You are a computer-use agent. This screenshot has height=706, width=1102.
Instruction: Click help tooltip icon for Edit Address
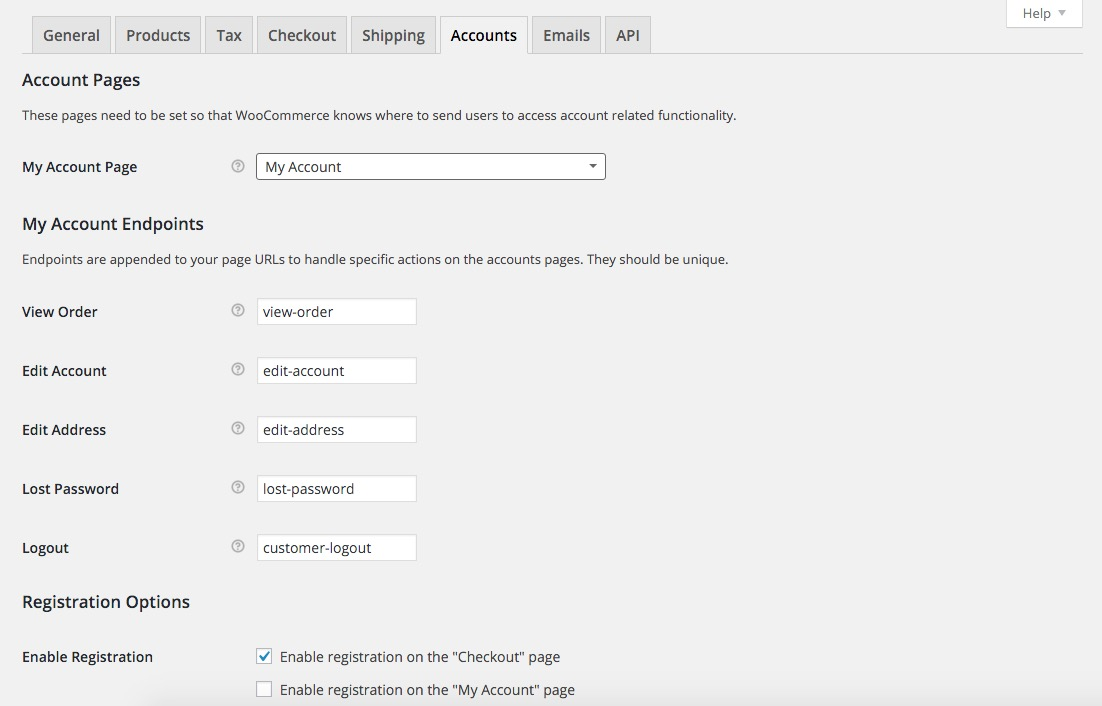coord(238,429)
